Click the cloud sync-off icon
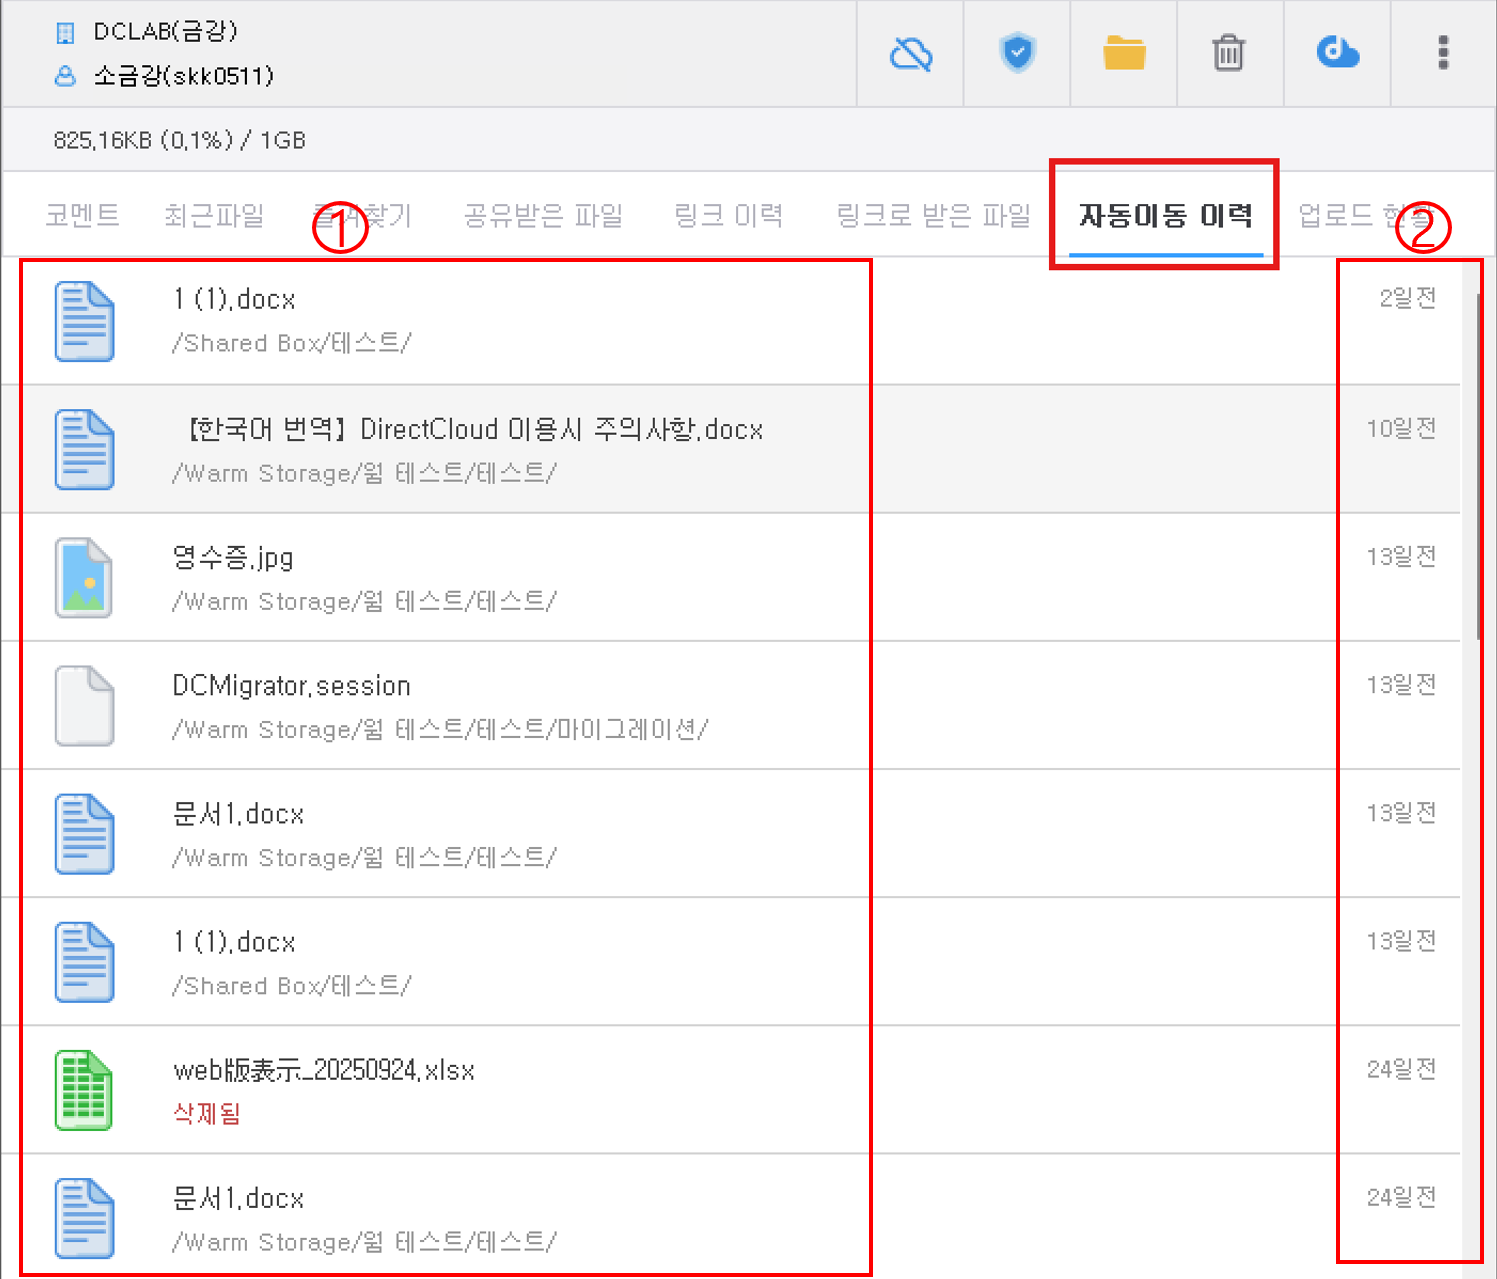 pyautogui.click(x=910, y=53)
